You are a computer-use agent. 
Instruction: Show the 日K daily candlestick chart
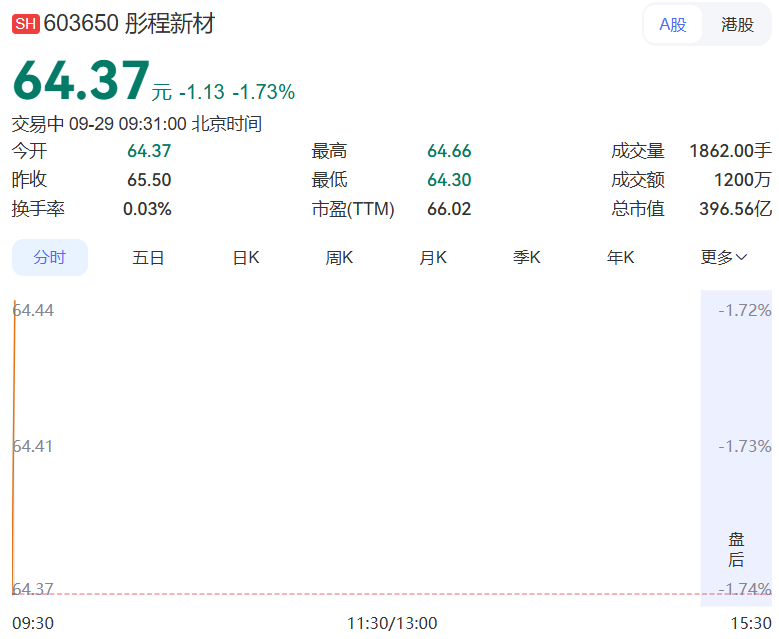[246, 257]
